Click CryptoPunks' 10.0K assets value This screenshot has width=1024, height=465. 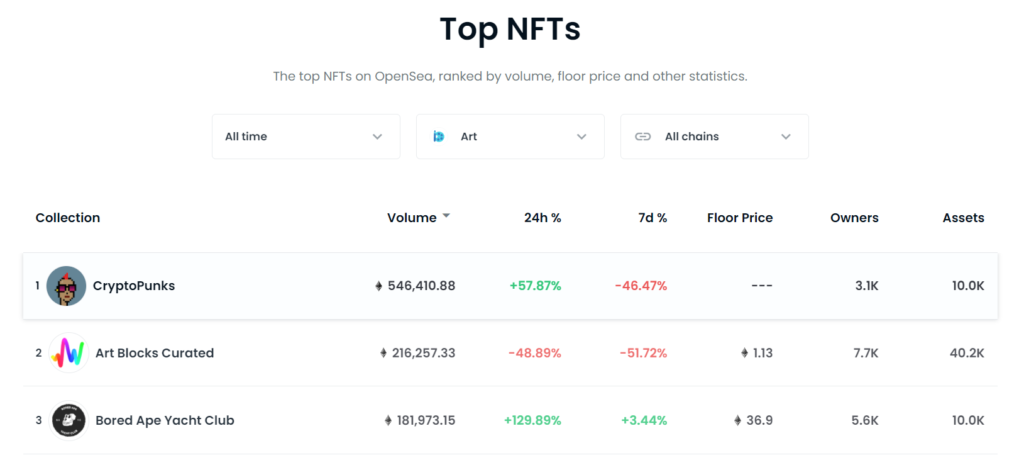coord(968,286)
